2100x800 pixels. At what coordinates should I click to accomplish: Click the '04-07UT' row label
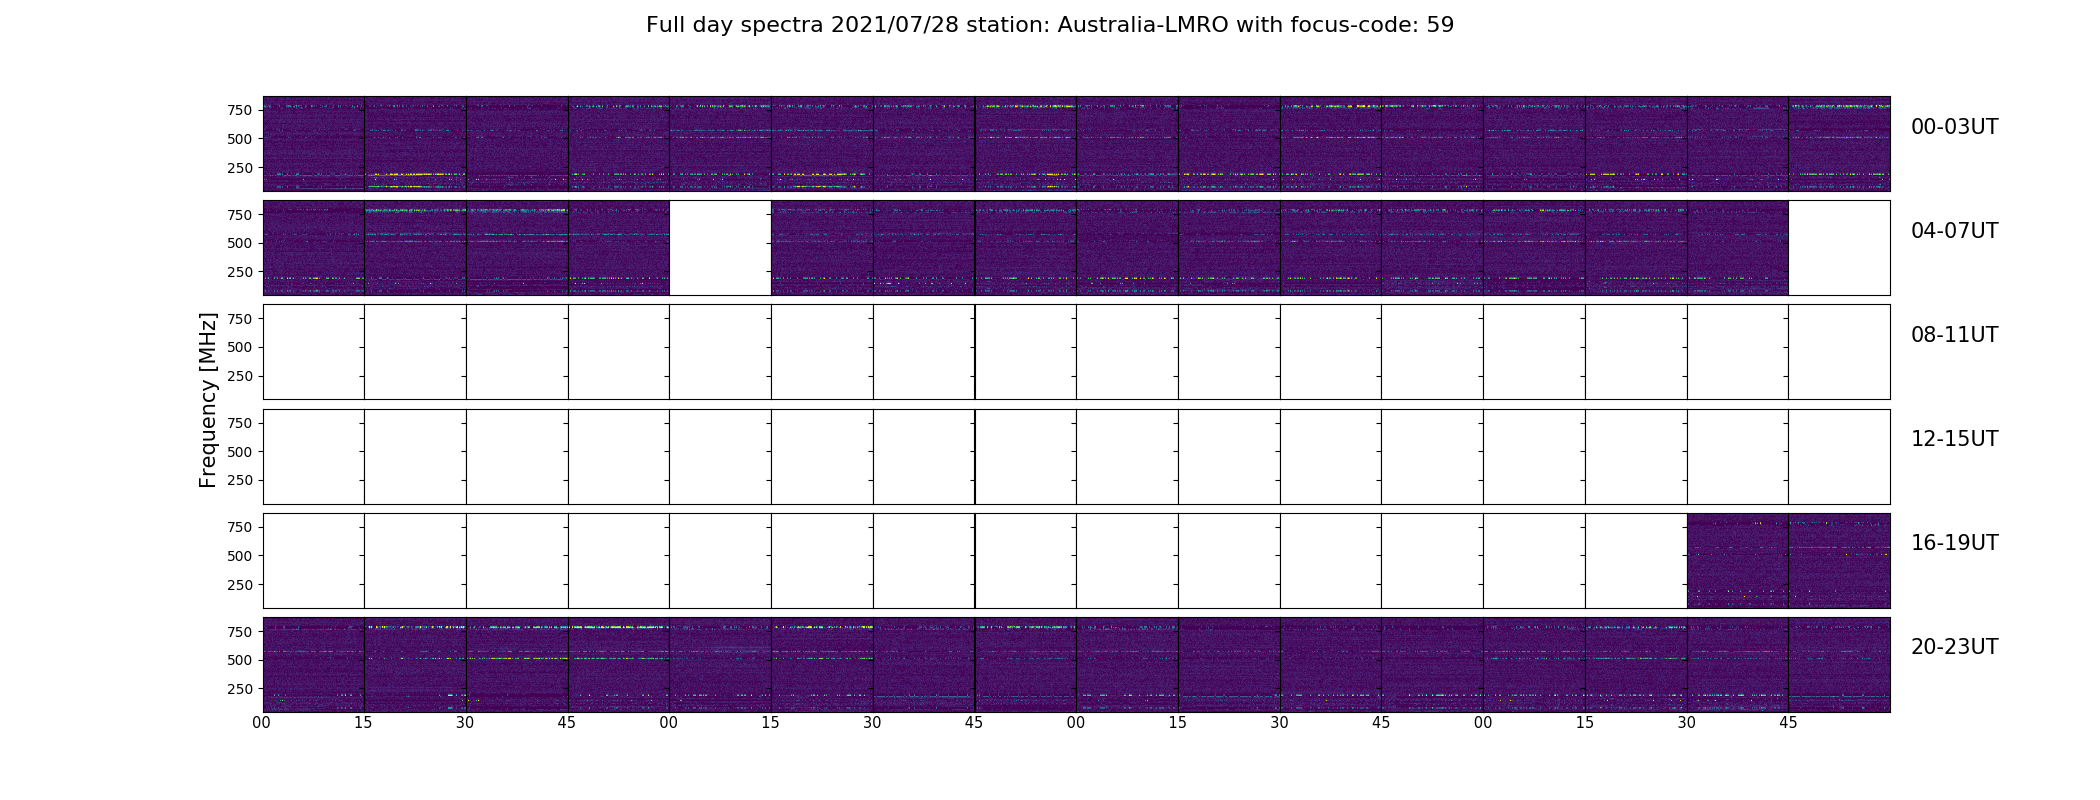1954,231
